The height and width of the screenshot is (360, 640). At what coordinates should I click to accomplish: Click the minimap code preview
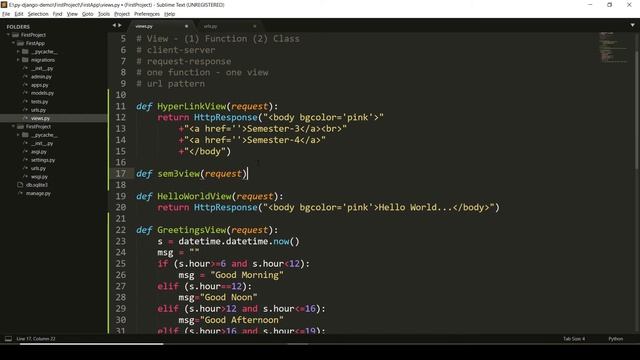coord(613,47)
